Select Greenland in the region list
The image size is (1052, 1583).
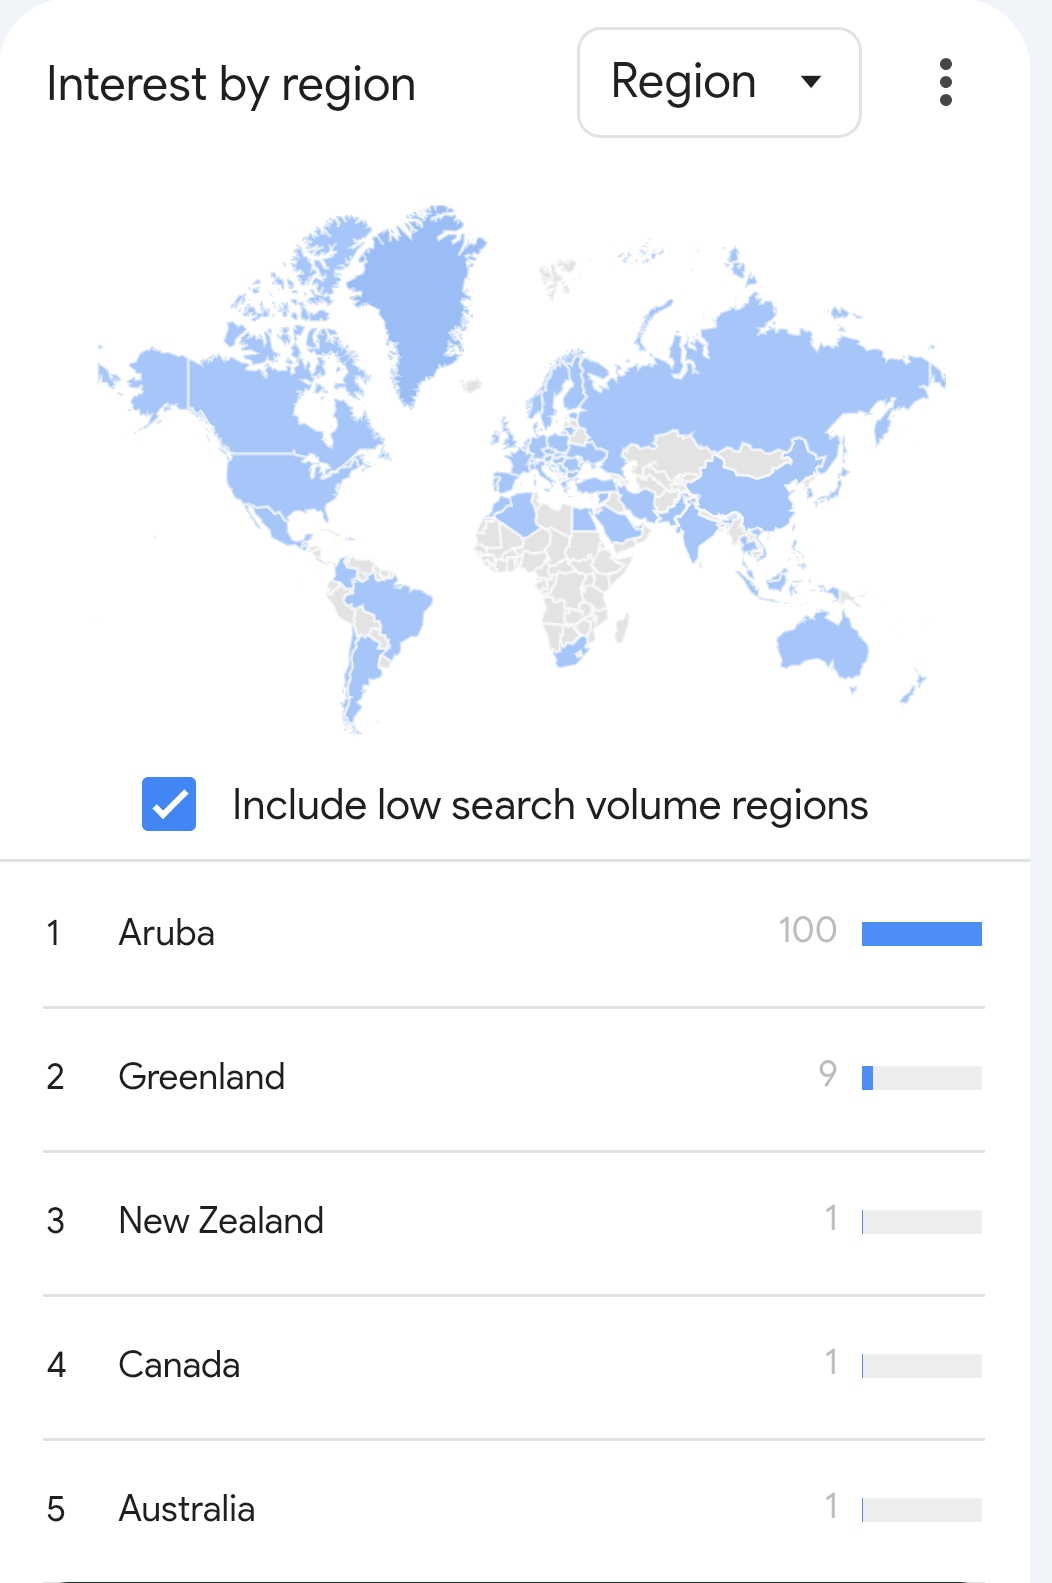514,1078
